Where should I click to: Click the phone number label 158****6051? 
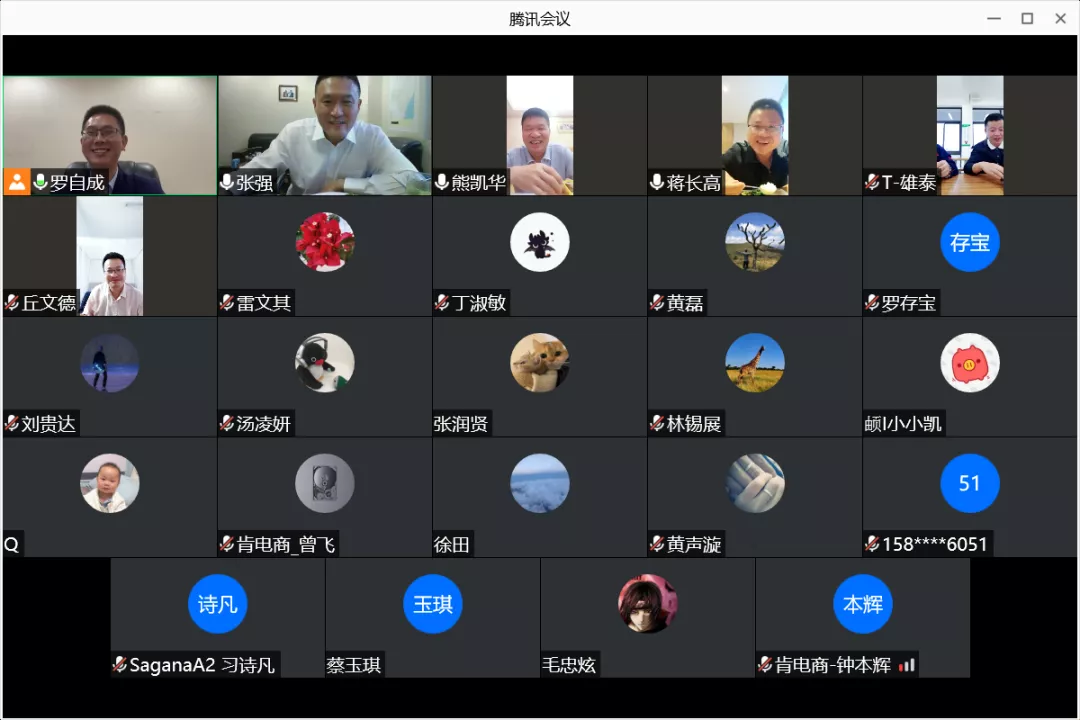click(935, 544)
